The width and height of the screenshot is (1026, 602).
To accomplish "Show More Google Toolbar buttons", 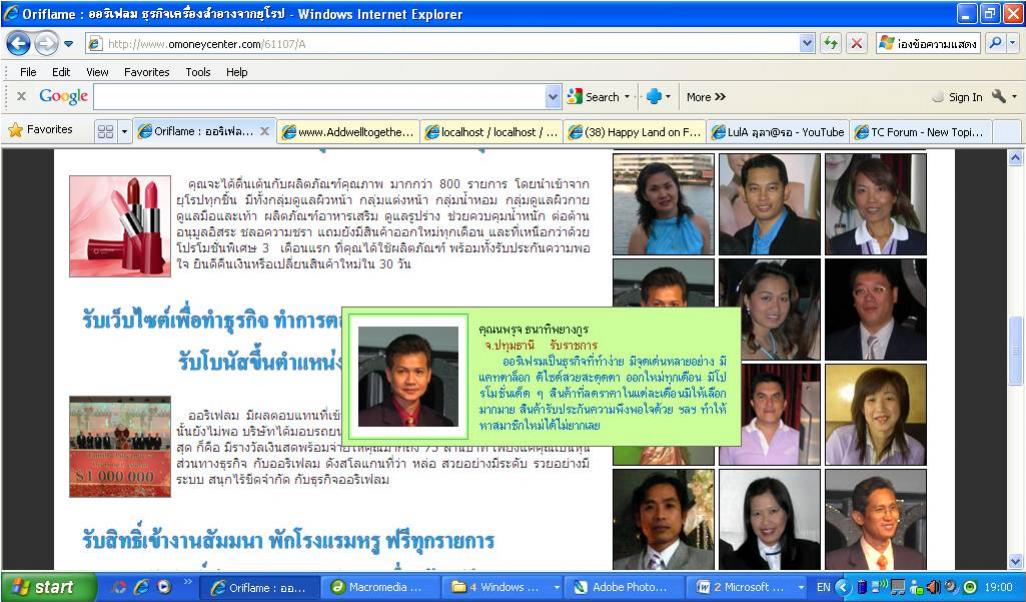I will point(706,97).
